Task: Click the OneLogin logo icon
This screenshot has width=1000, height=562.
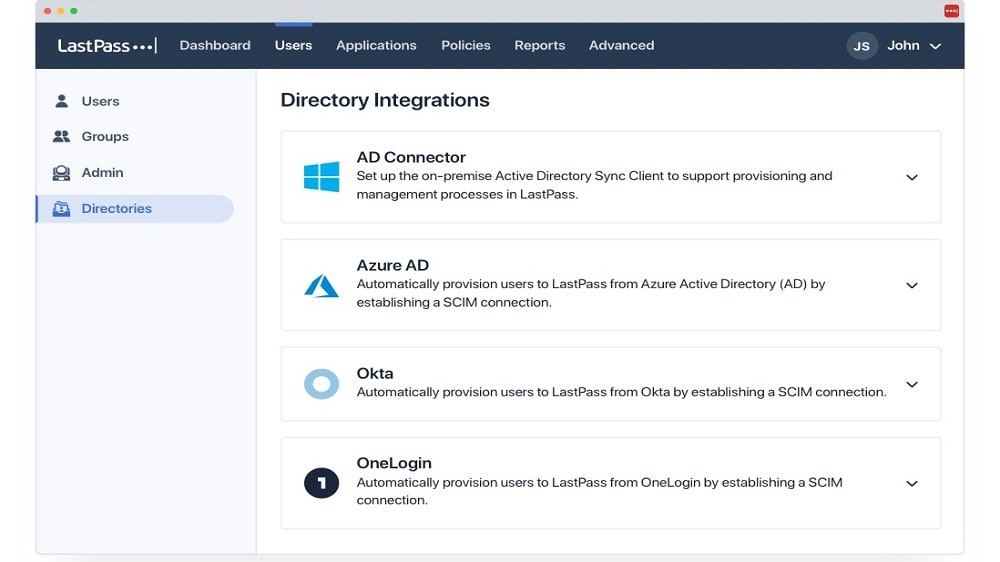Action: (x=321, y=483)
